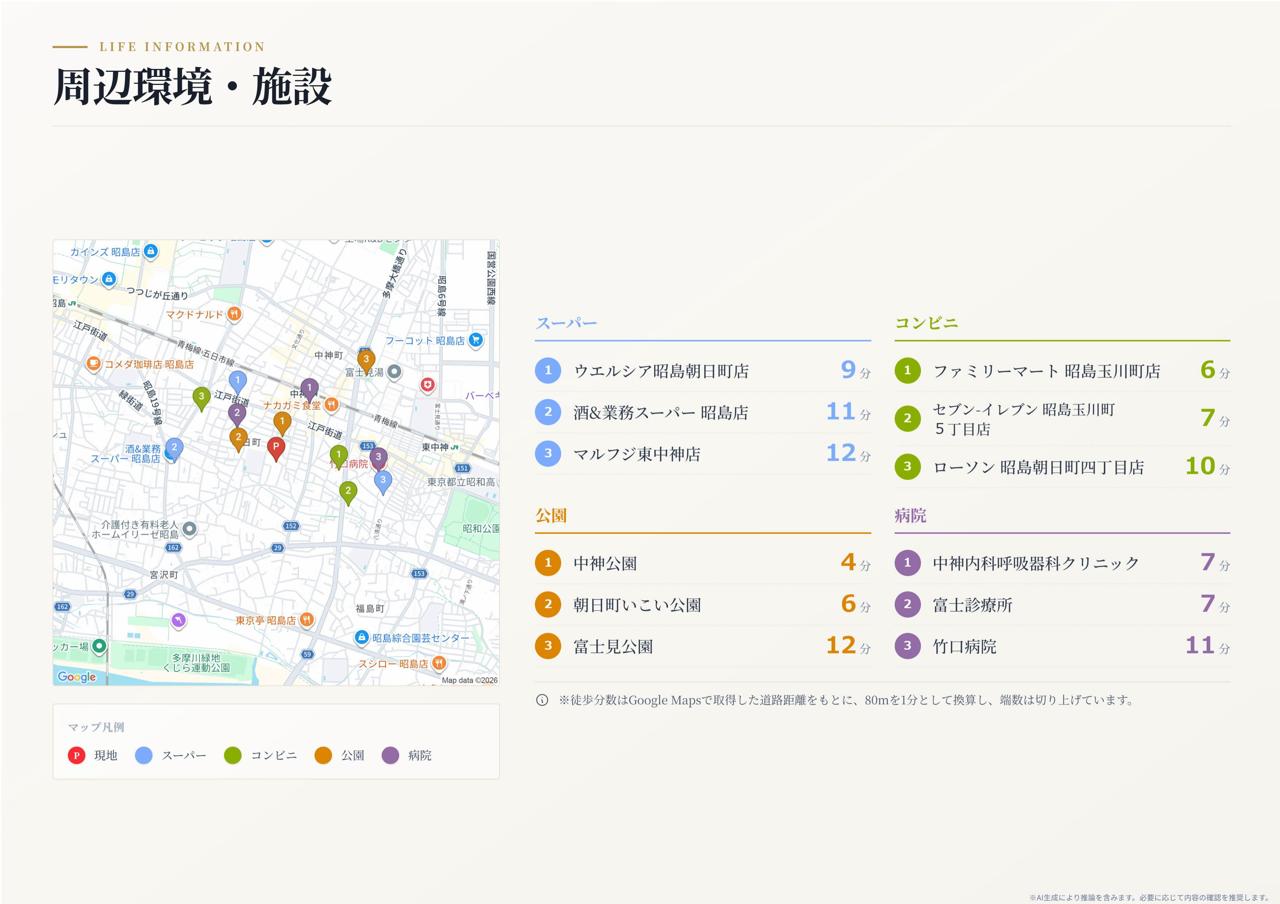
Task: Click the 酒&業務スーパー 昭島店 list entry
Action: click(x=703, y=412)
